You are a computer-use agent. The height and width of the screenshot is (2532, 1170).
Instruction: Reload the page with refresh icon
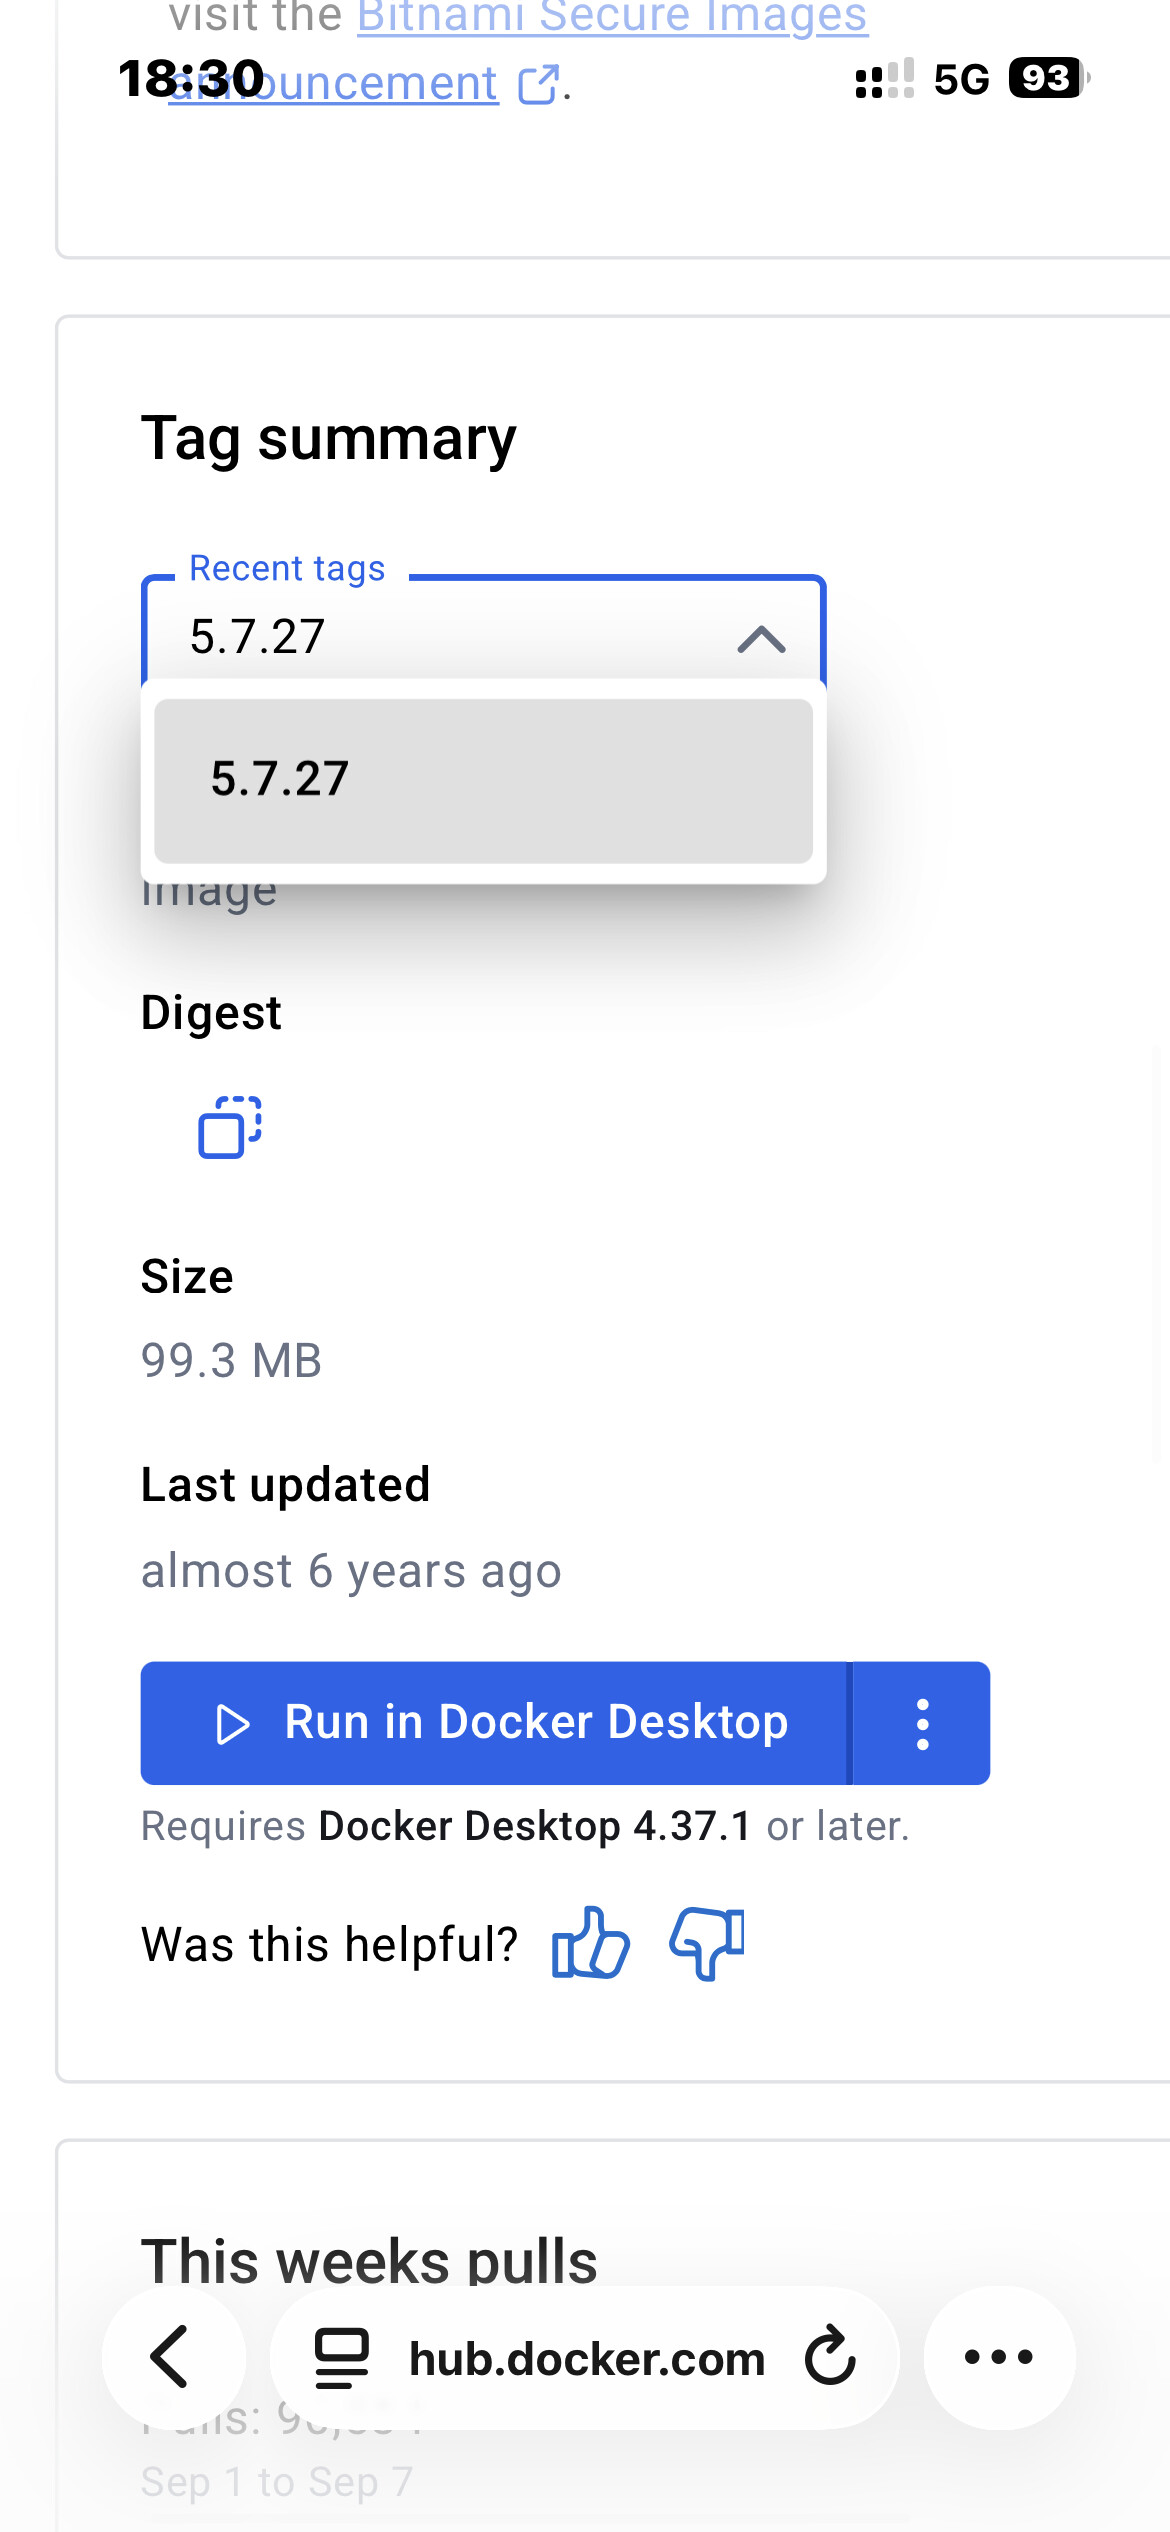pyautogui.click(x=830, y=2357)
